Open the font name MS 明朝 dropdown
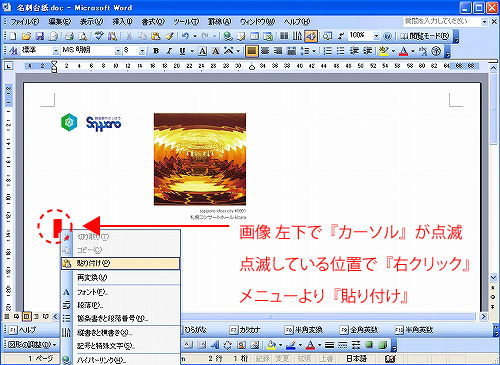Image resolution: width=500 pixels, height=365 pixels. tap(118, 51)
